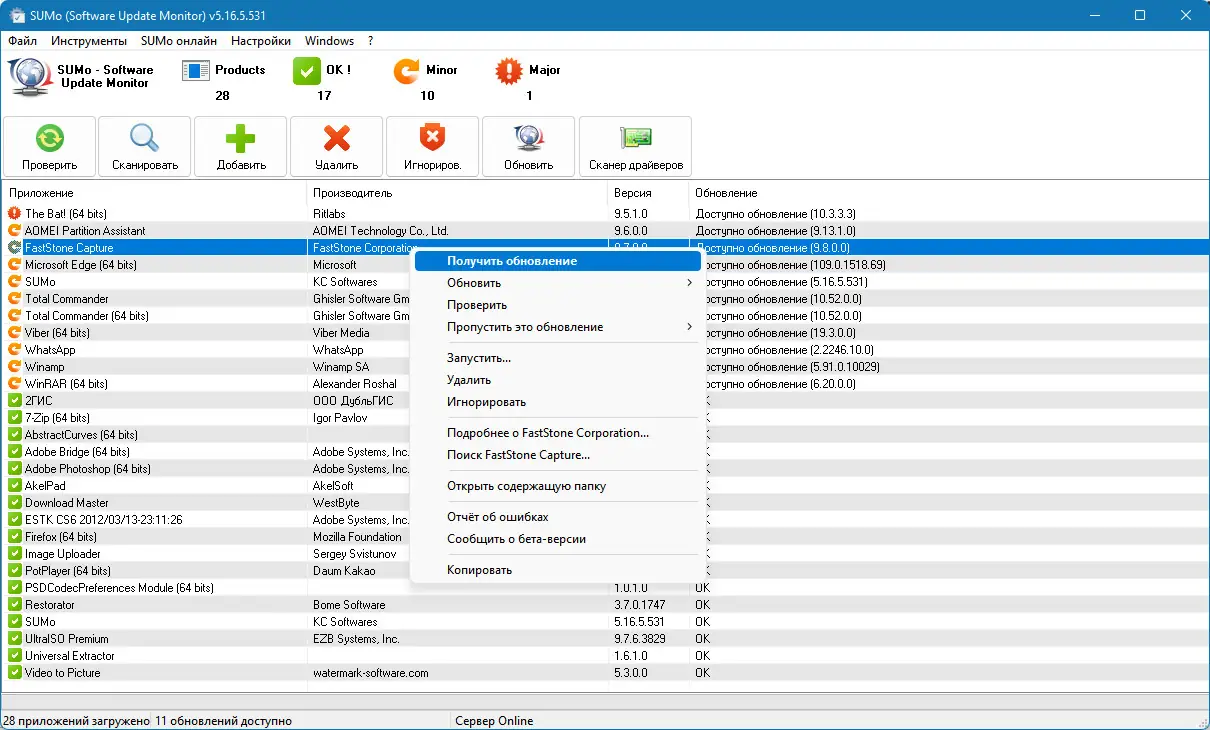Viewport: 1210px width, 730px height.
Task: Click the red major icon beside The Bat!
Action: point(14,214)
